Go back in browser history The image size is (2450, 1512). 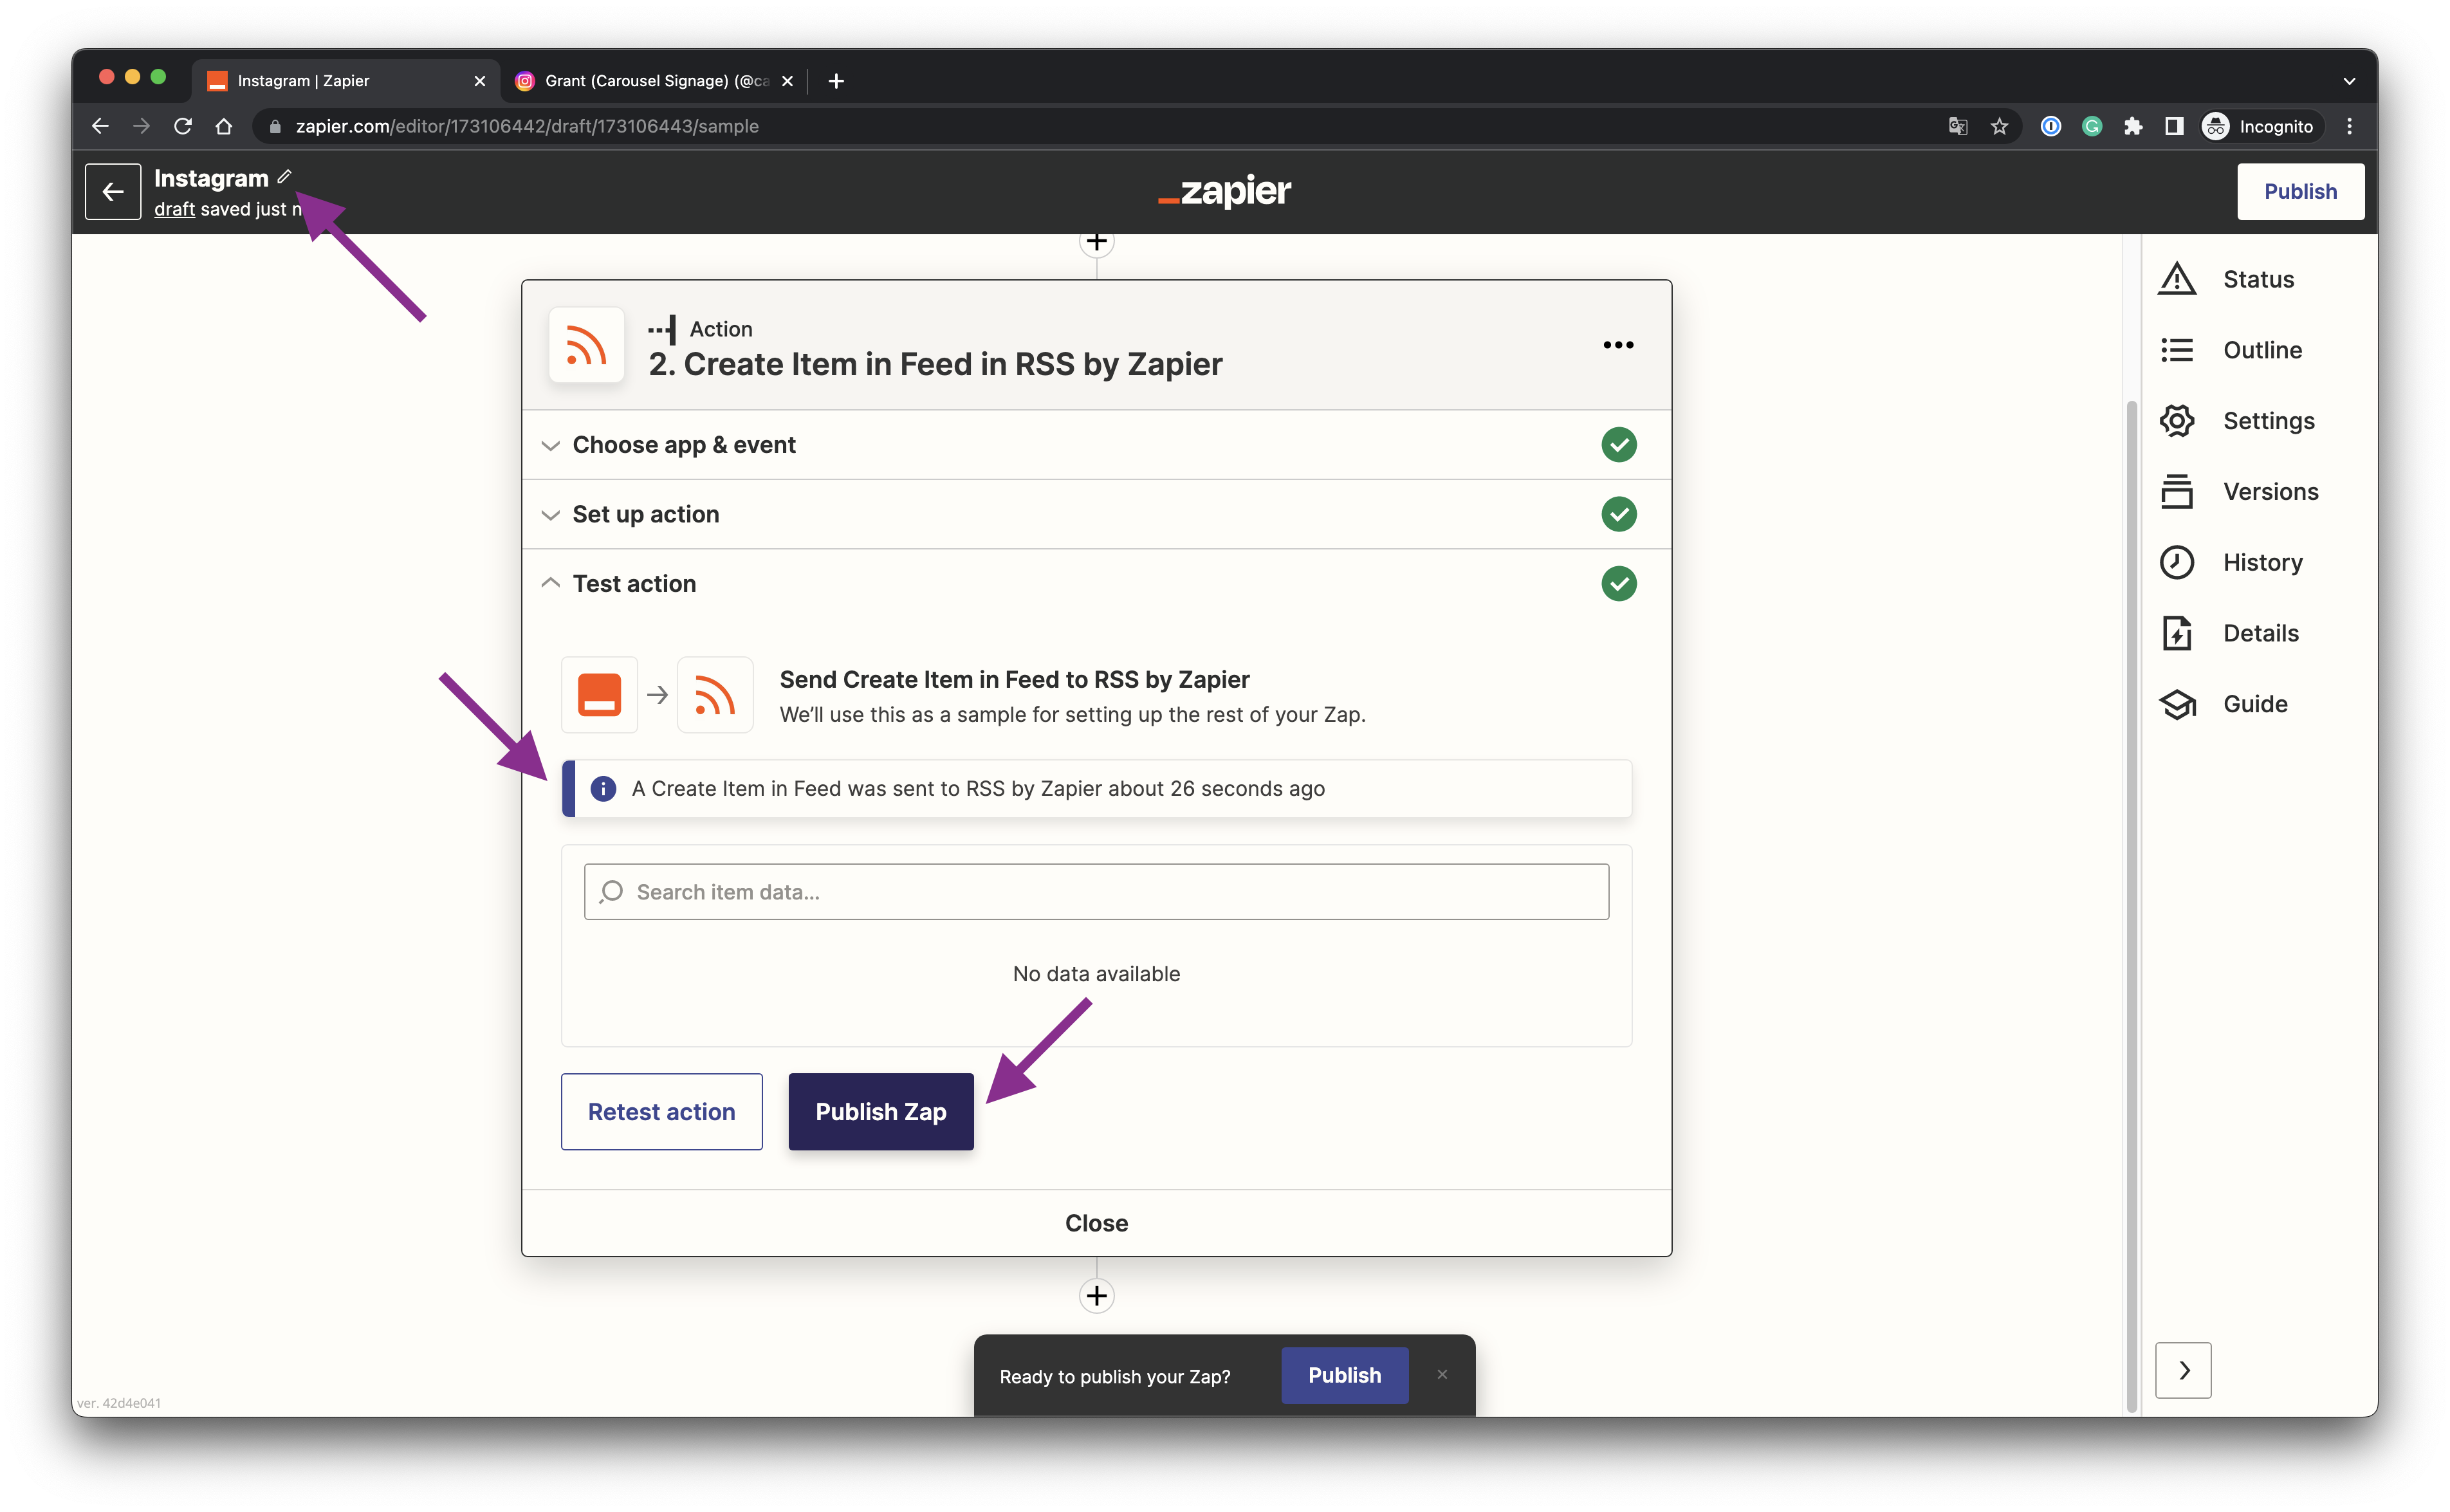(100, 126)
